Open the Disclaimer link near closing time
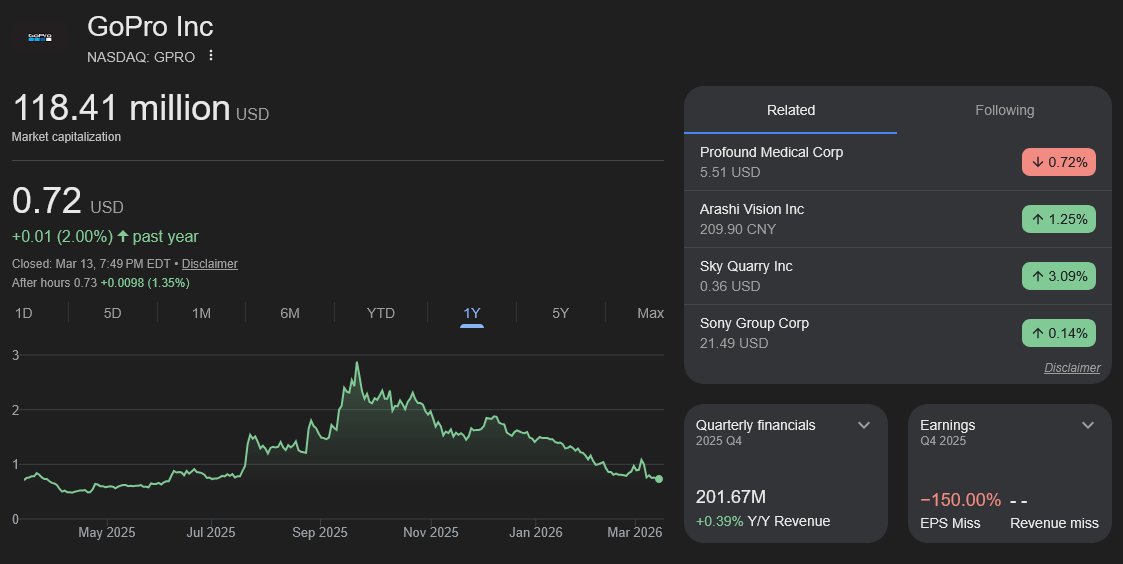Image resolution: width=1123 pixels, height=564 pixels. 210,264
